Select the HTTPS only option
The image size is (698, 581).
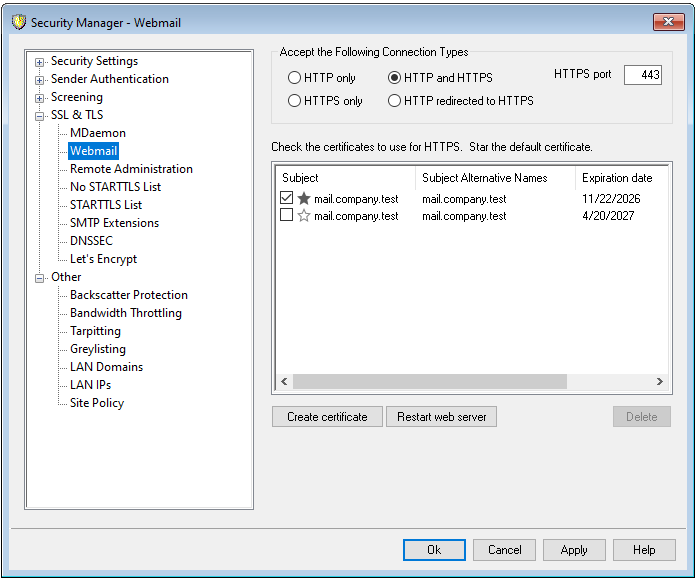(294, 101)
